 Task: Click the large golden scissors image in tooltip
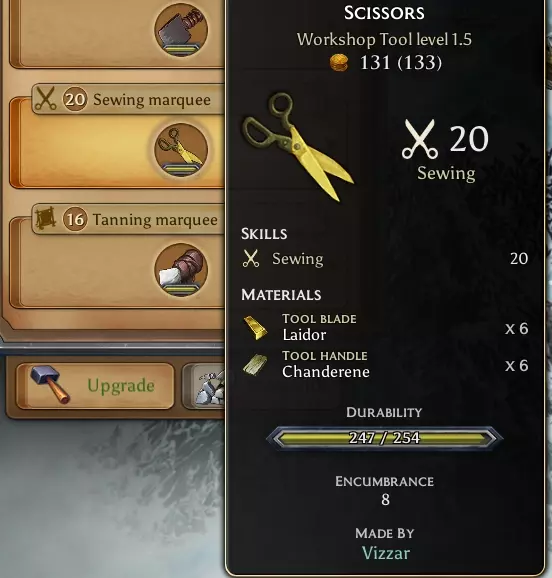298,147
